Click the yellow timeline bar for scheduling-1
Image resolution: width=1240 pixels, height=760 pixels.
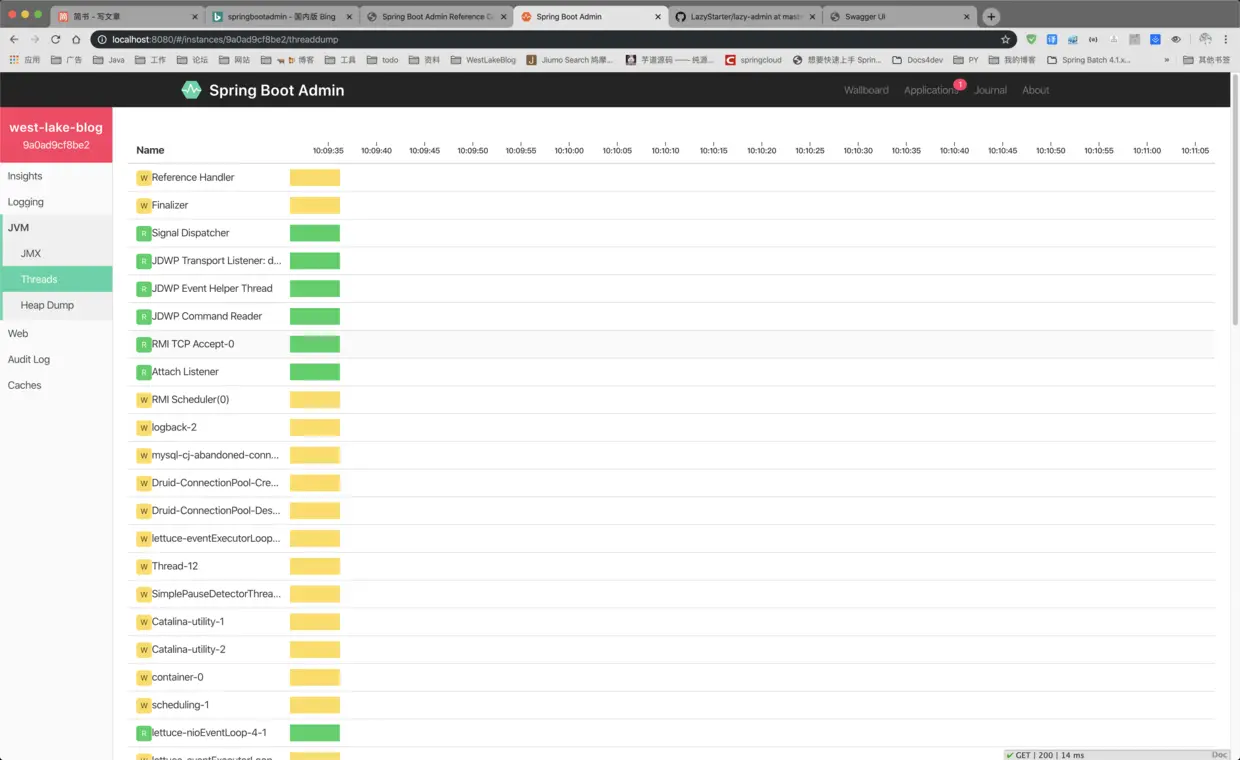[315, 705]
